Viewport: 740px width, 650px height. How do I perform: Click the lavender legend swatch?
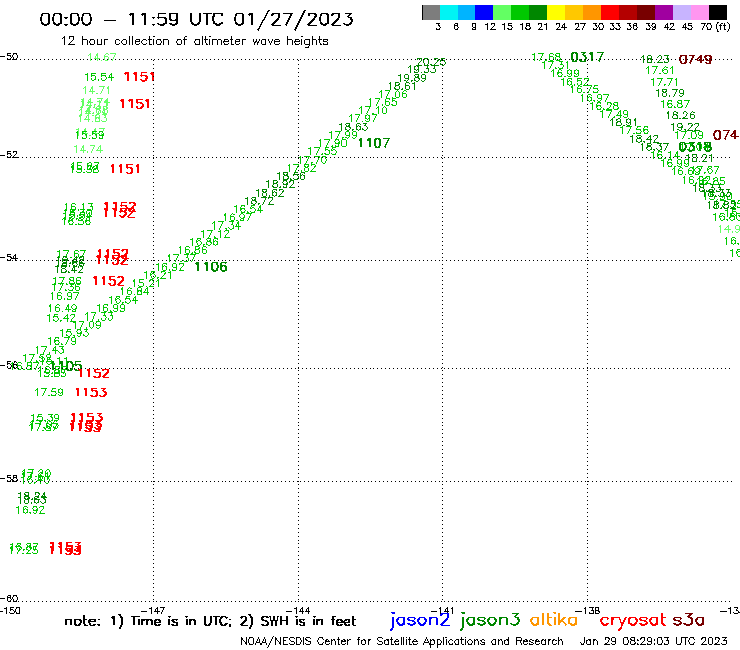(681, 12)
